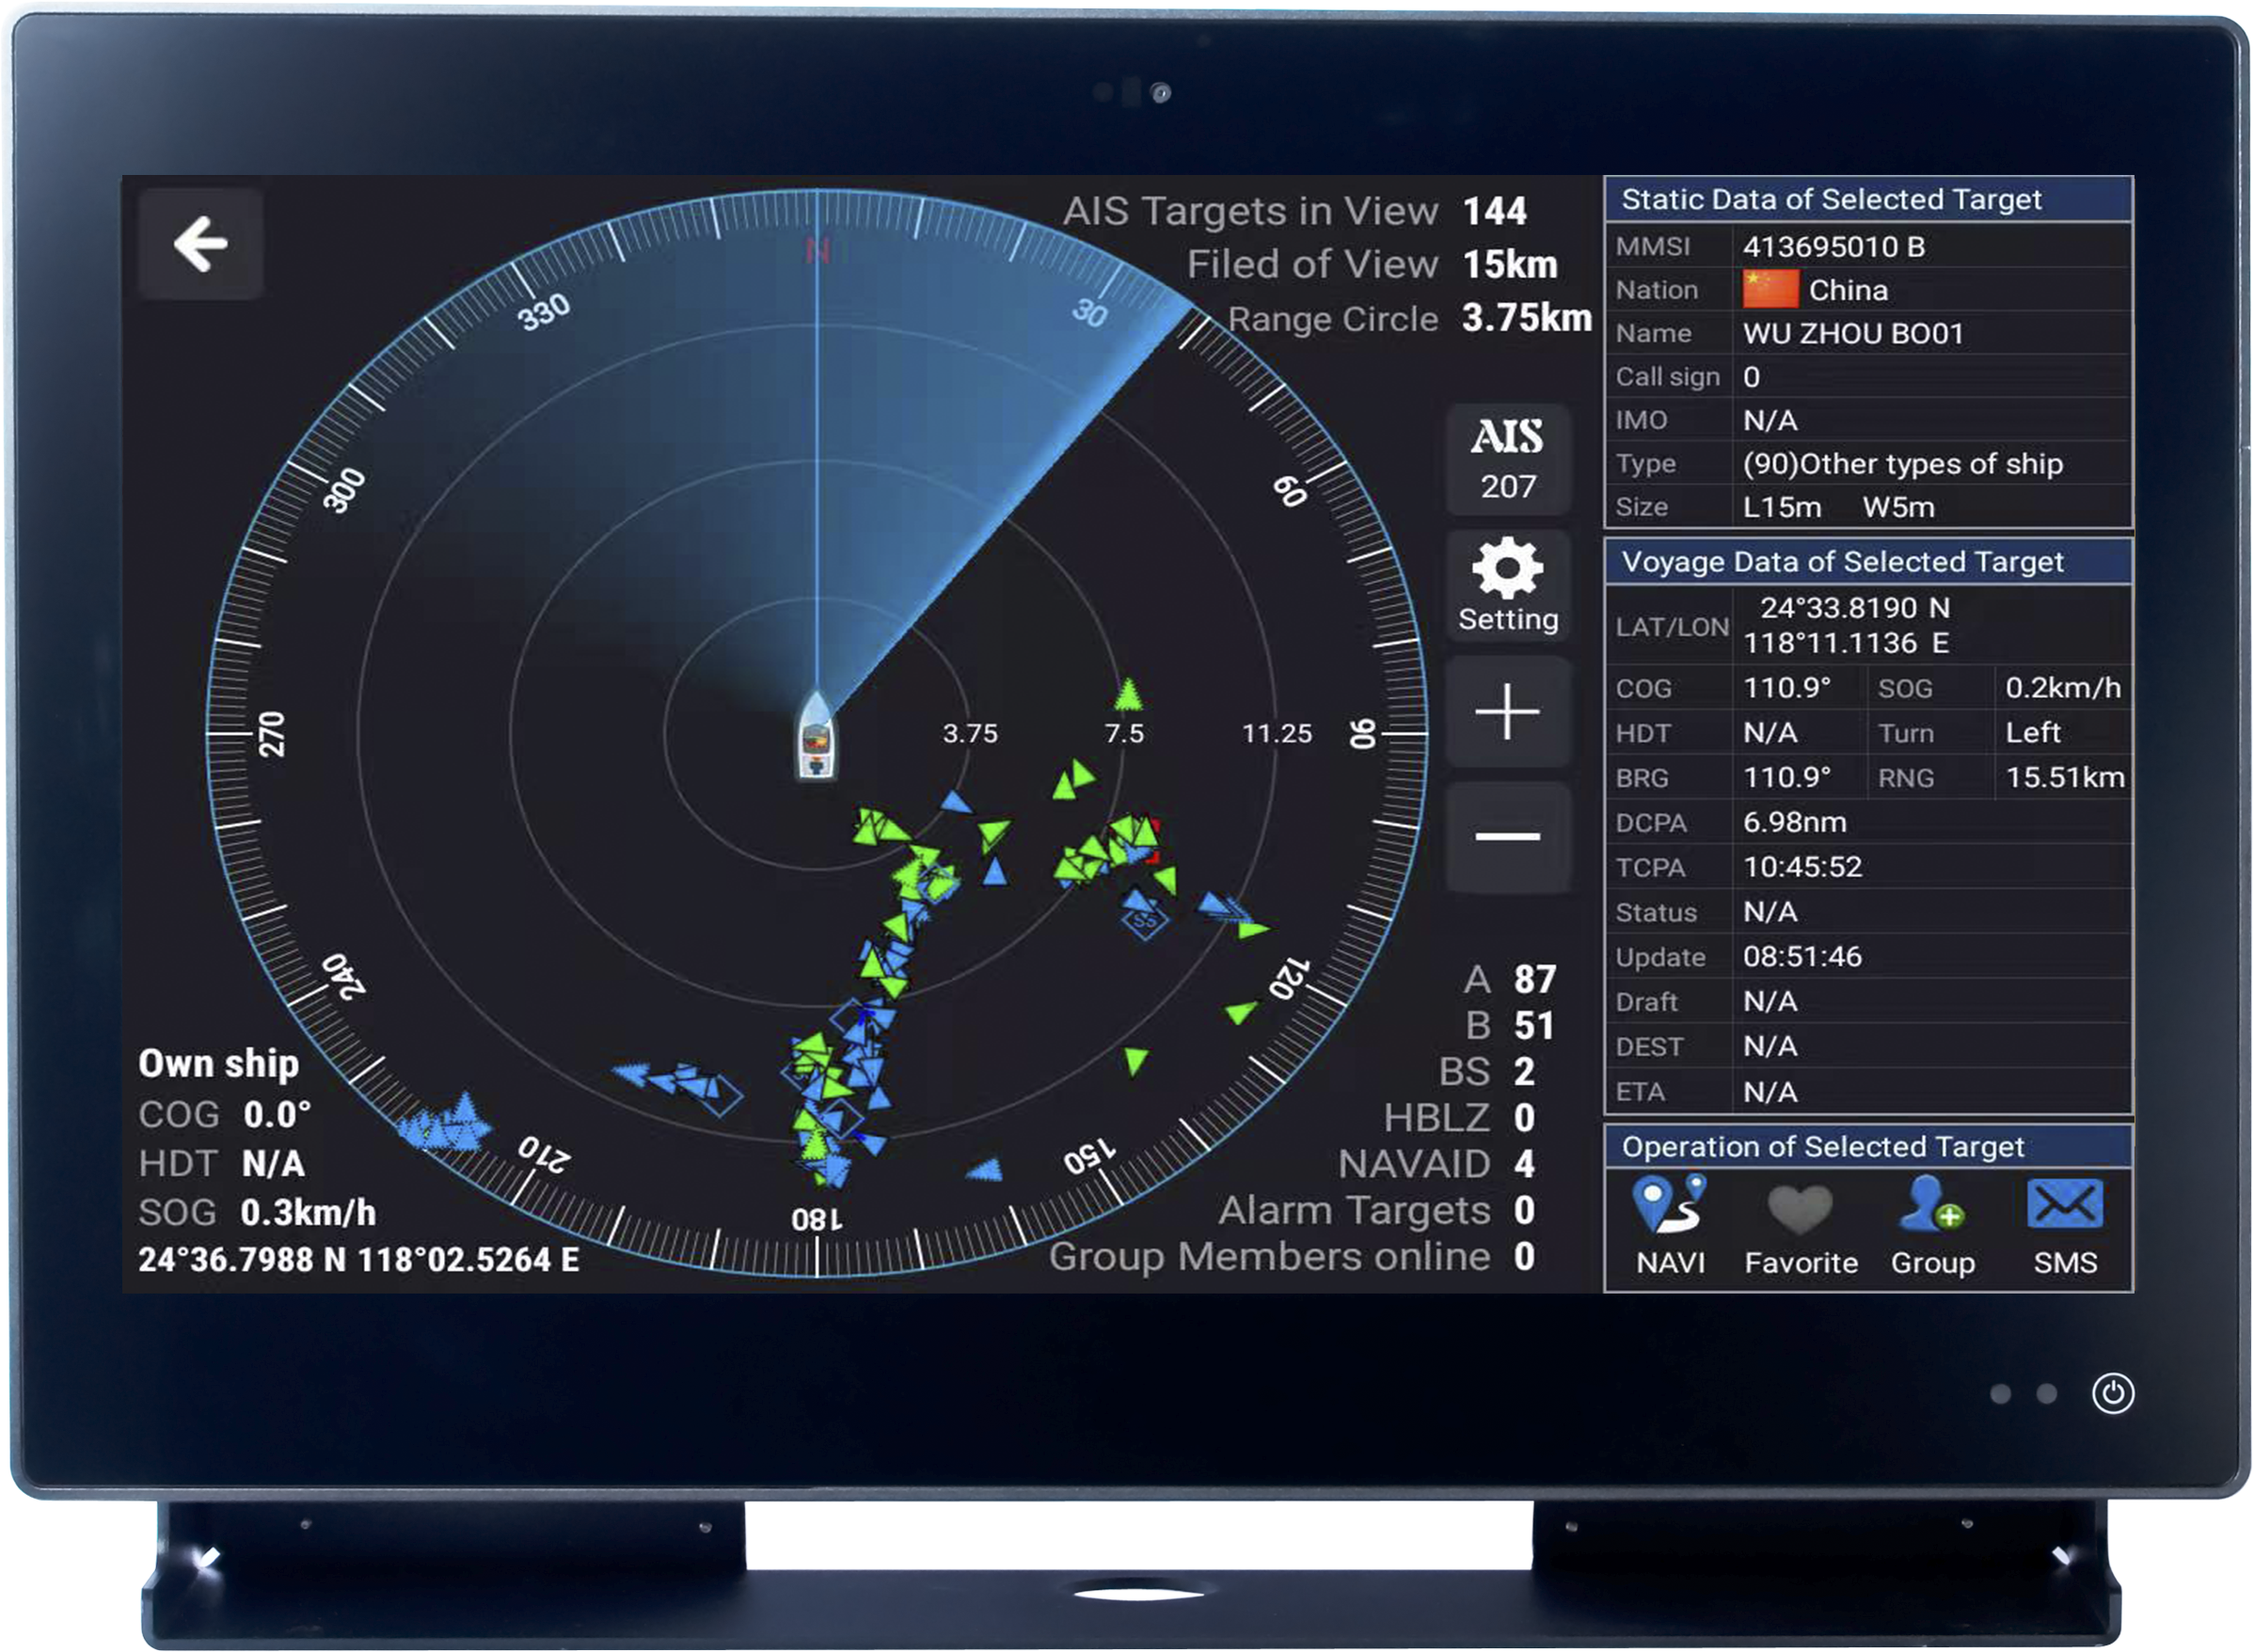Zoom in with the plus button
Screen dimensions: 2254x1652
1507,712
